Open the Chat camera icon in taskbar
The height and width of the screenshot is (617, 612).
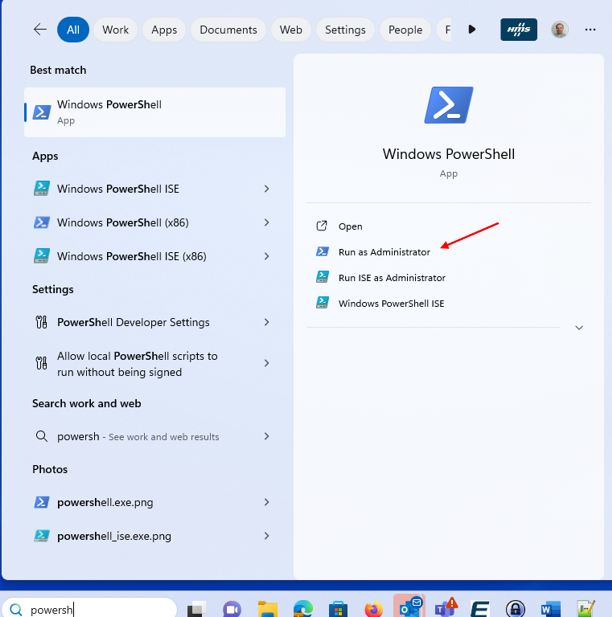232,609
